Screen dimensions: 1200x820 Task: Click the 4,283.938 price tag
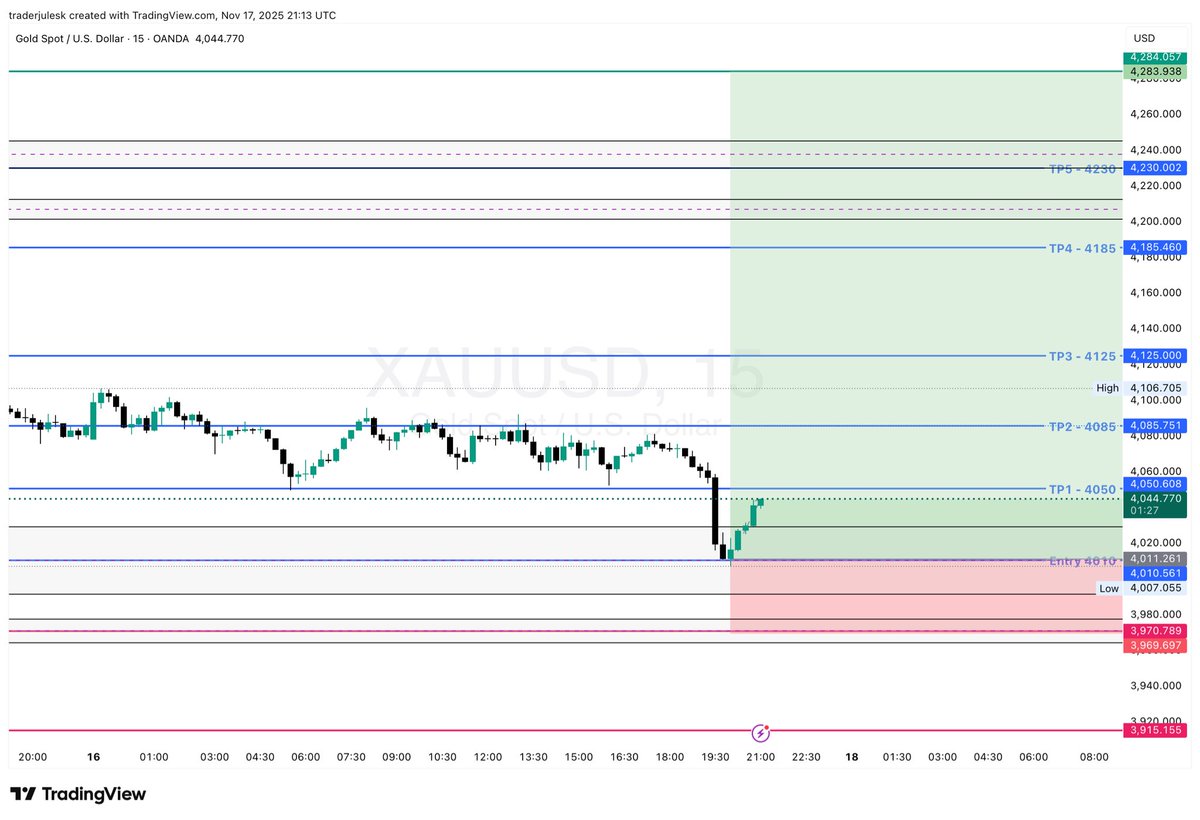point(1155,72)
